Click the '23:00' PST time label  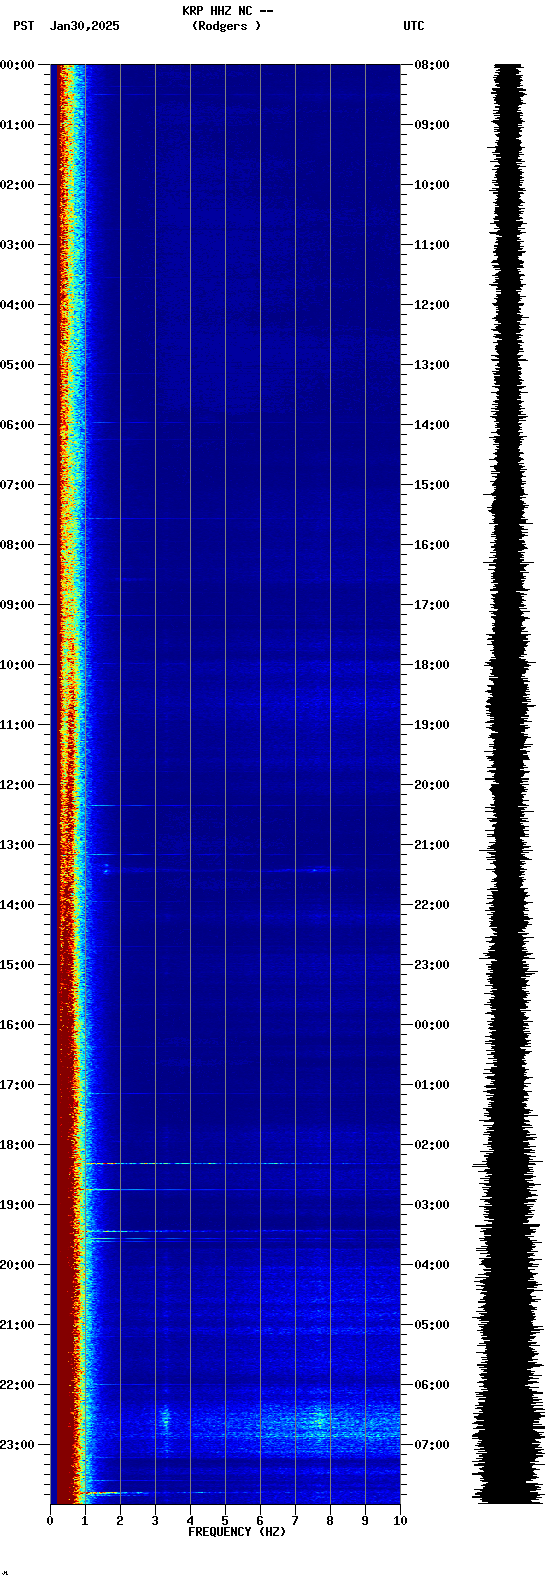(x=17, y=1445)
